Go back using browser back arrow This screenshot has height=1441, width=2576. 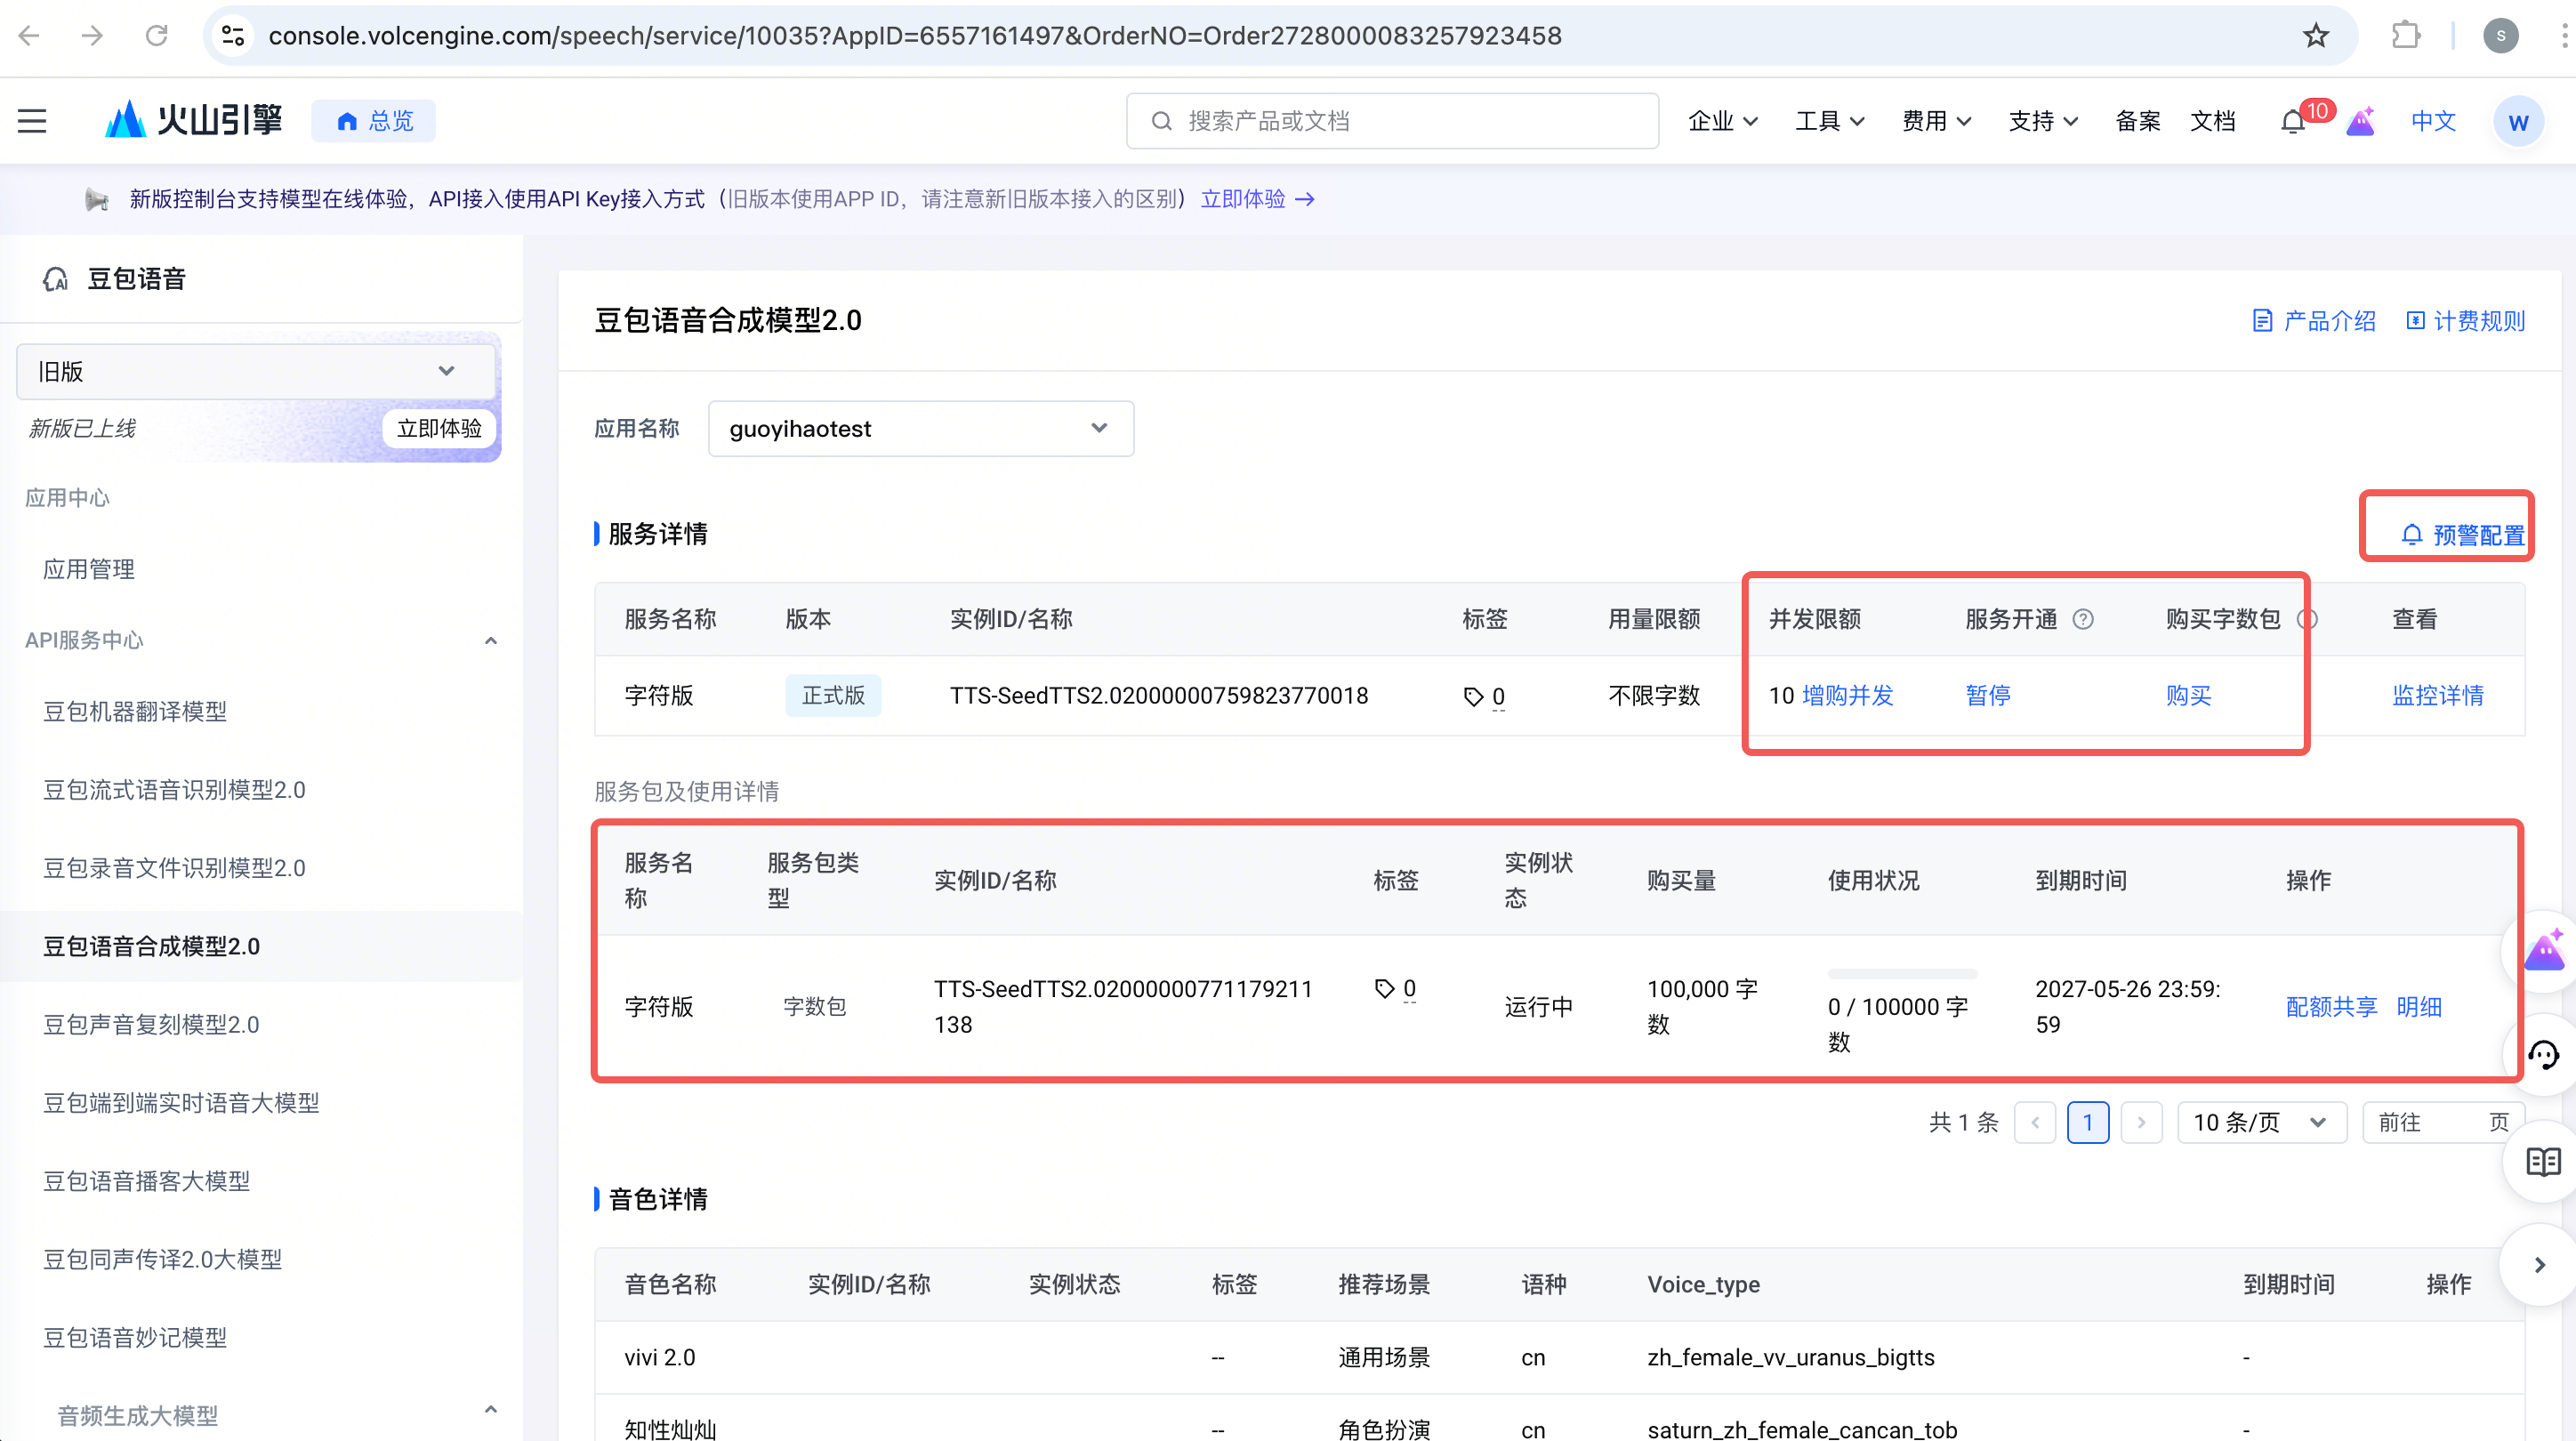pyautogui.click(x=29, y=36)
